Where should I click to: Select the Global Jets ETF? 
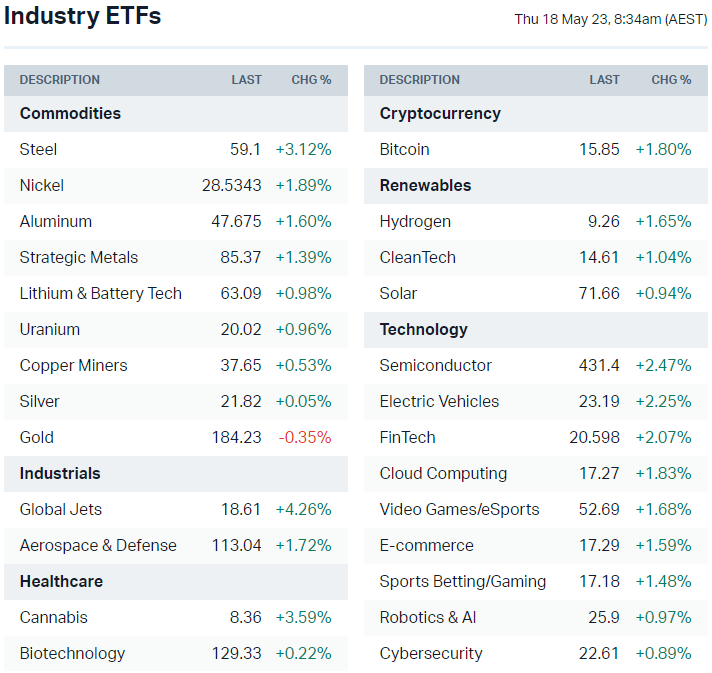point(61,509)
